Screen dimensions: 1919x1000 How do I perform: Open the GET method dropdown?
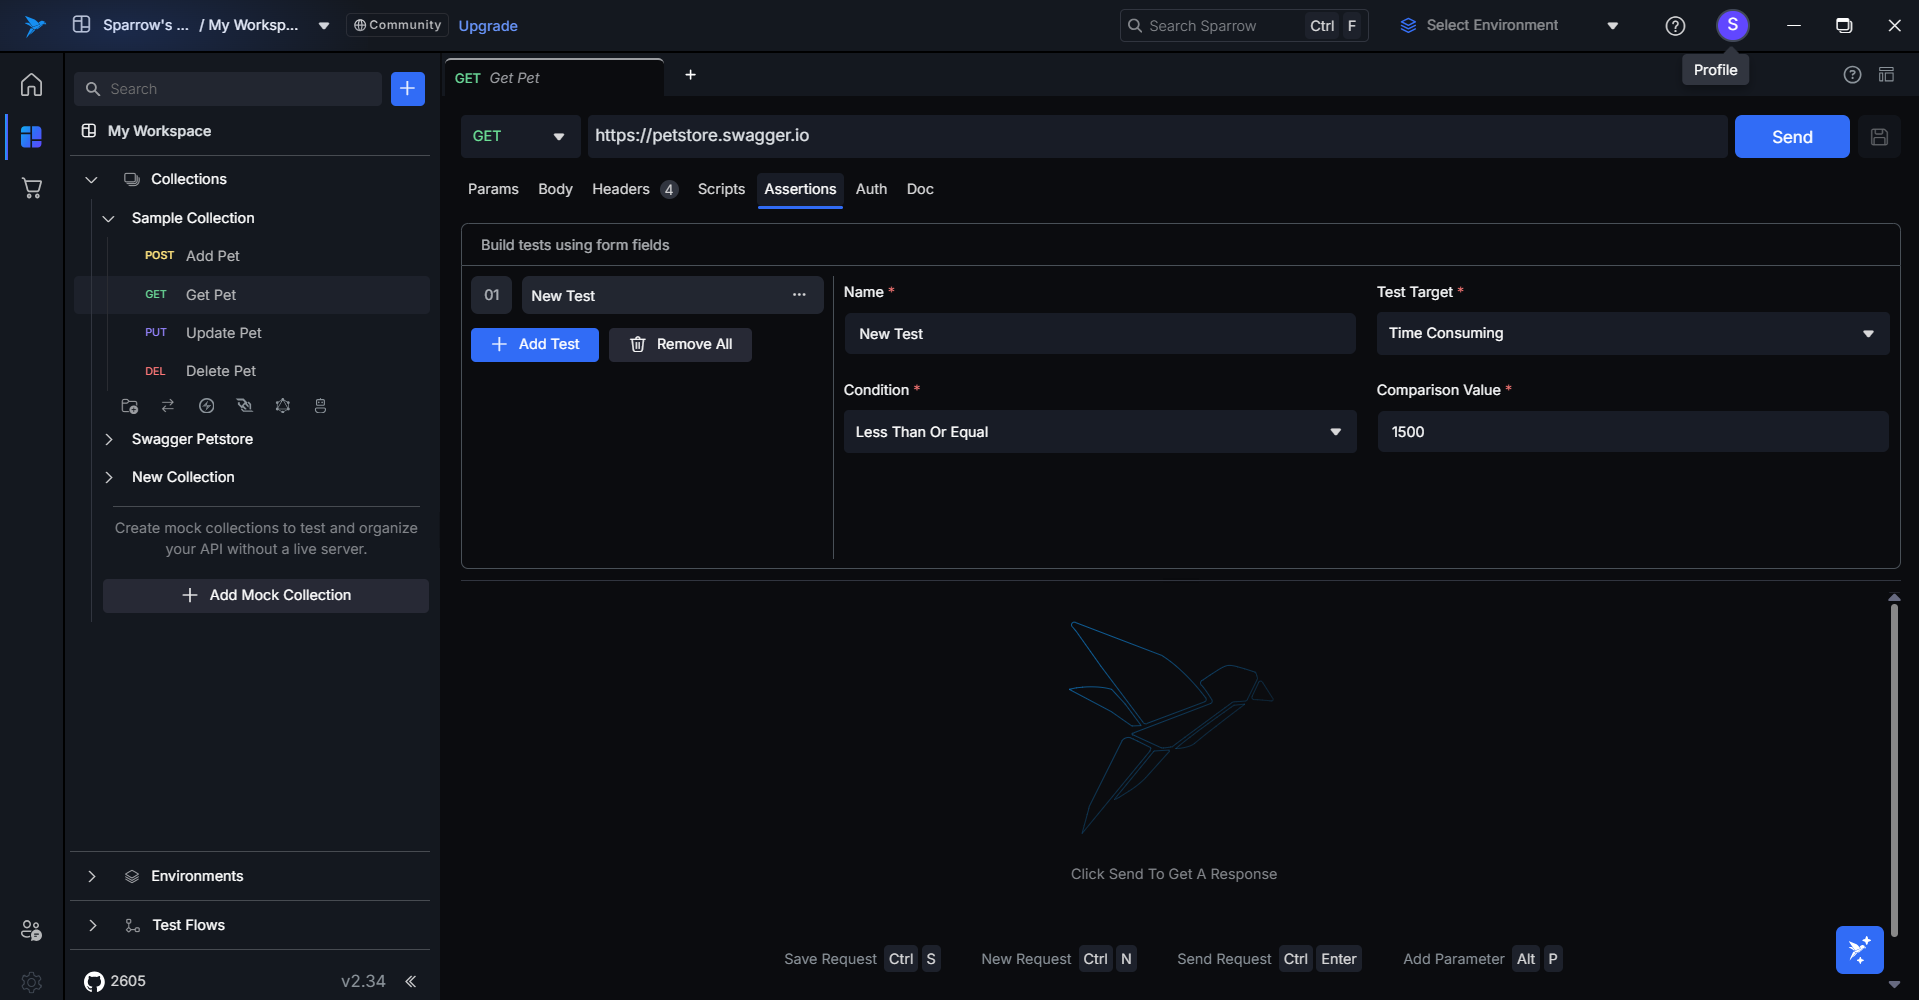pyautogui.click(x=520, y=137)
